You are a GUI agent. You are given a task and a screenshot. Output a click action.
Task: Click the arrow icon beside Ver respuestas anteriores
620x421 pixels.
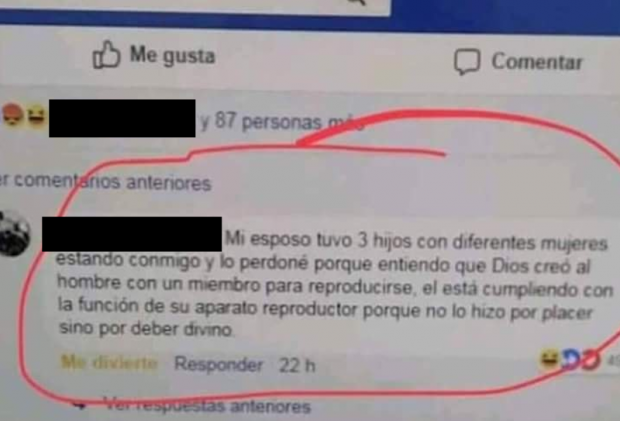(80, 405)
